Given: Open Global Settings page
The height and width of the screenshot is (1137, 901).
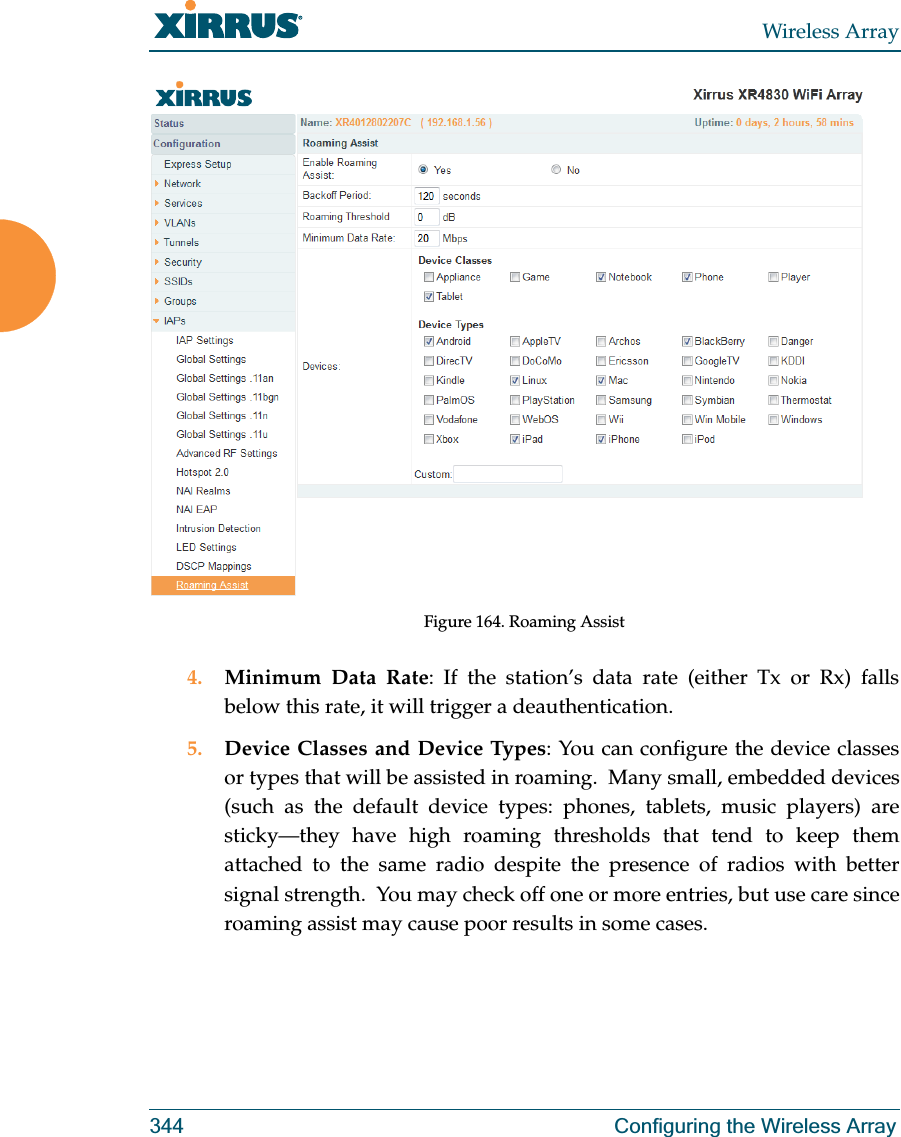Looking at the screenshot, I should coord(211,359).
